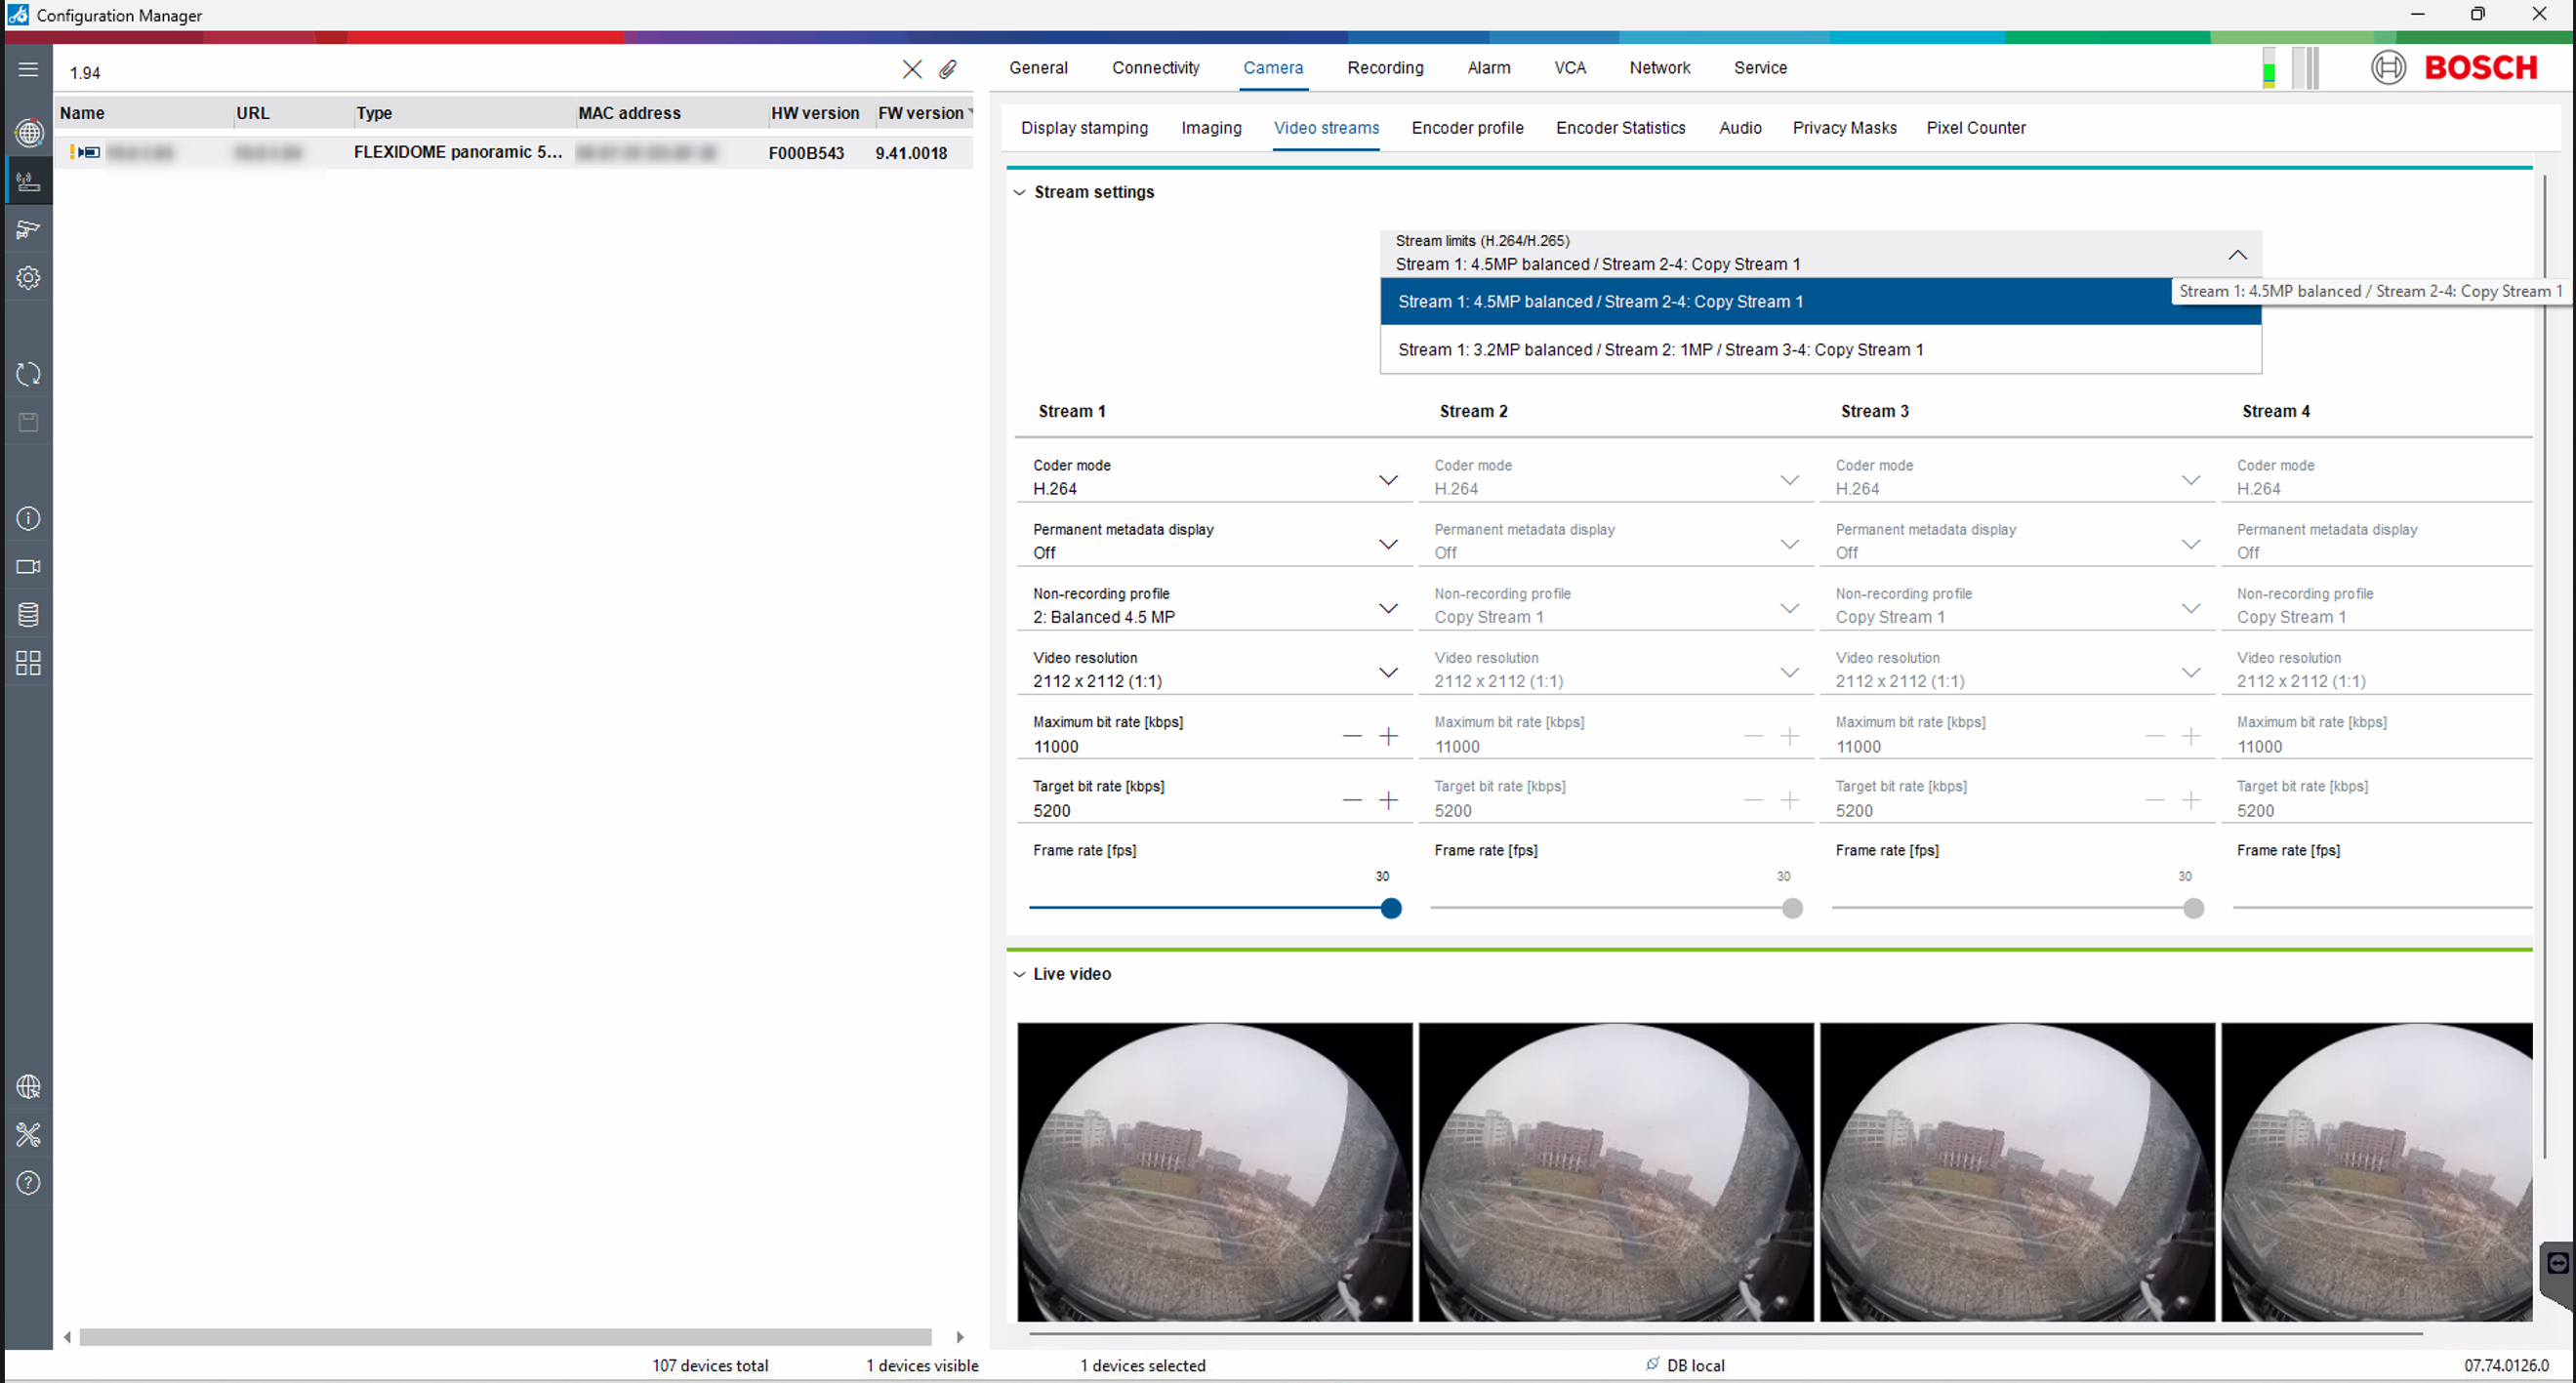Click the paperclip icon next to filter
This screenshot has width=2576, height=1383.
(947, 69)
